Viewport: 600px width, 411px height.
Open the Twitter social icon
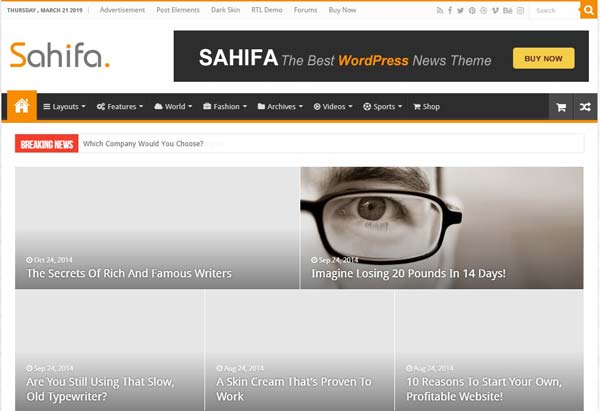coord(460,10)
